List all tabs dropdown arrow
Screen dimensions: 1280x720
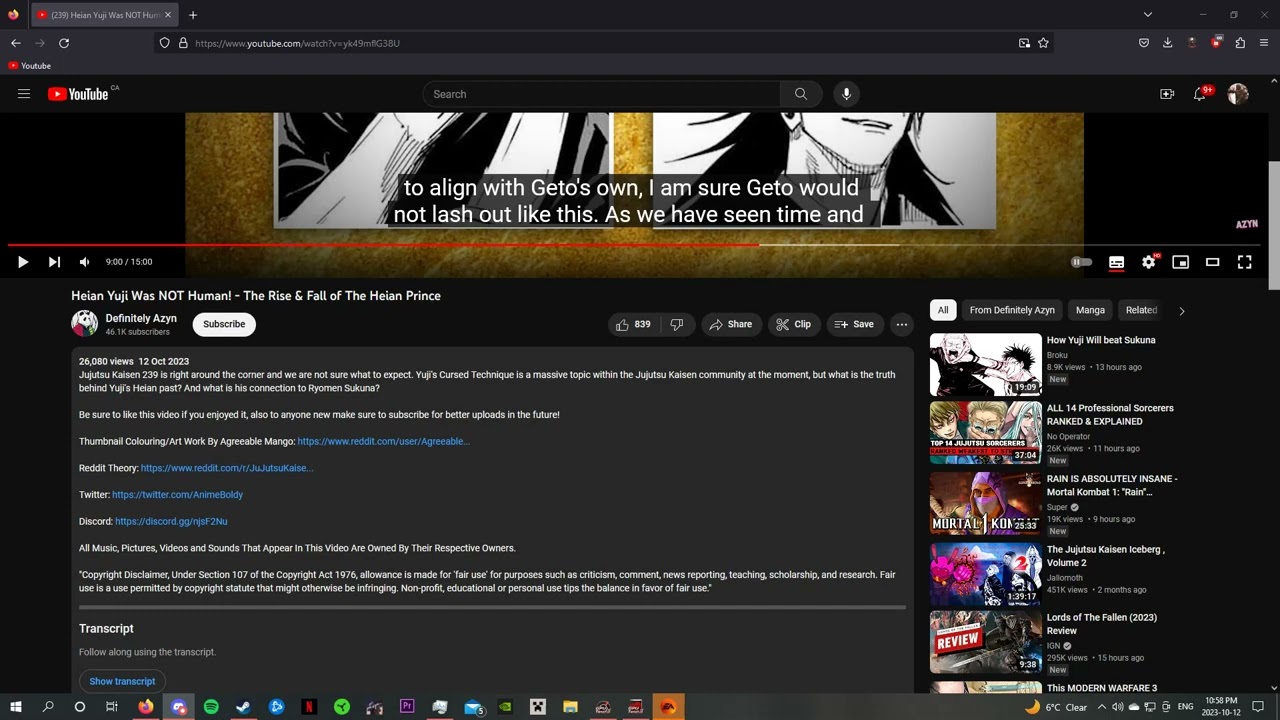[x=1148, y=15]
